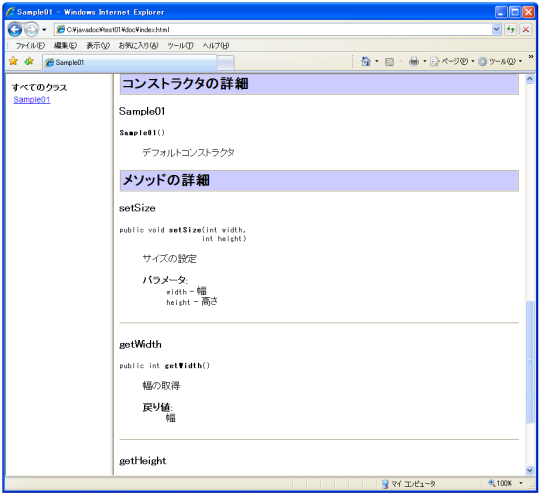Open the ツール(O) gear command bar menu

click(x=500, y=62)
